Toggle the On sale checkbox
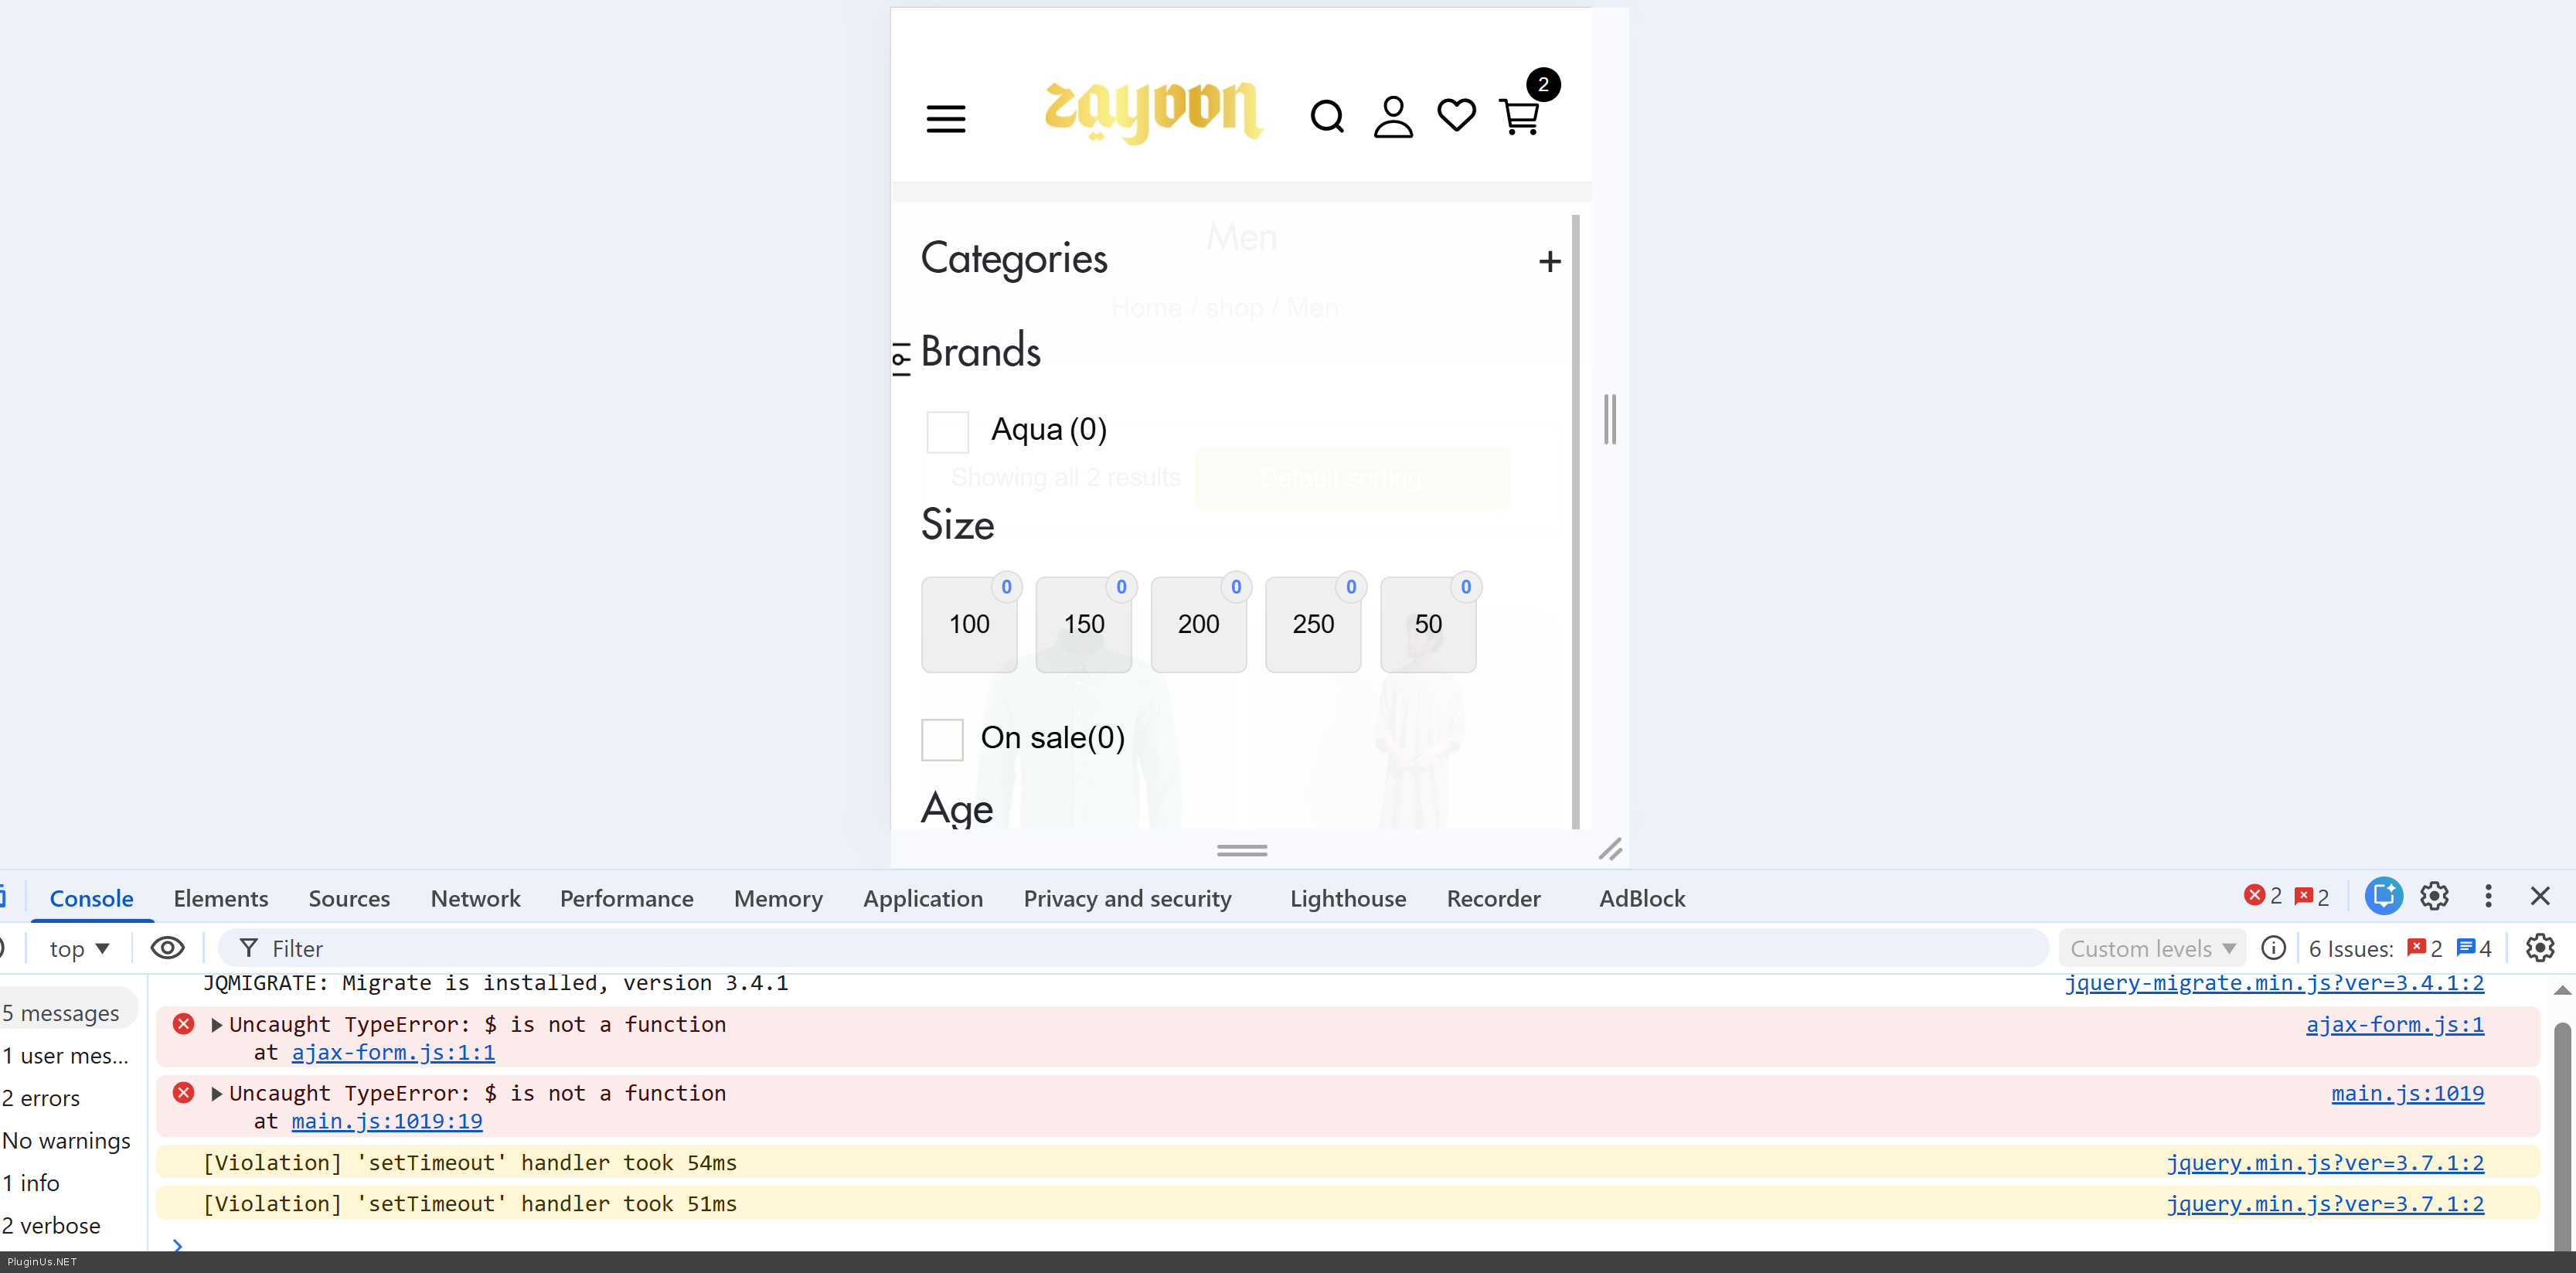 click(x=942, y=739)
